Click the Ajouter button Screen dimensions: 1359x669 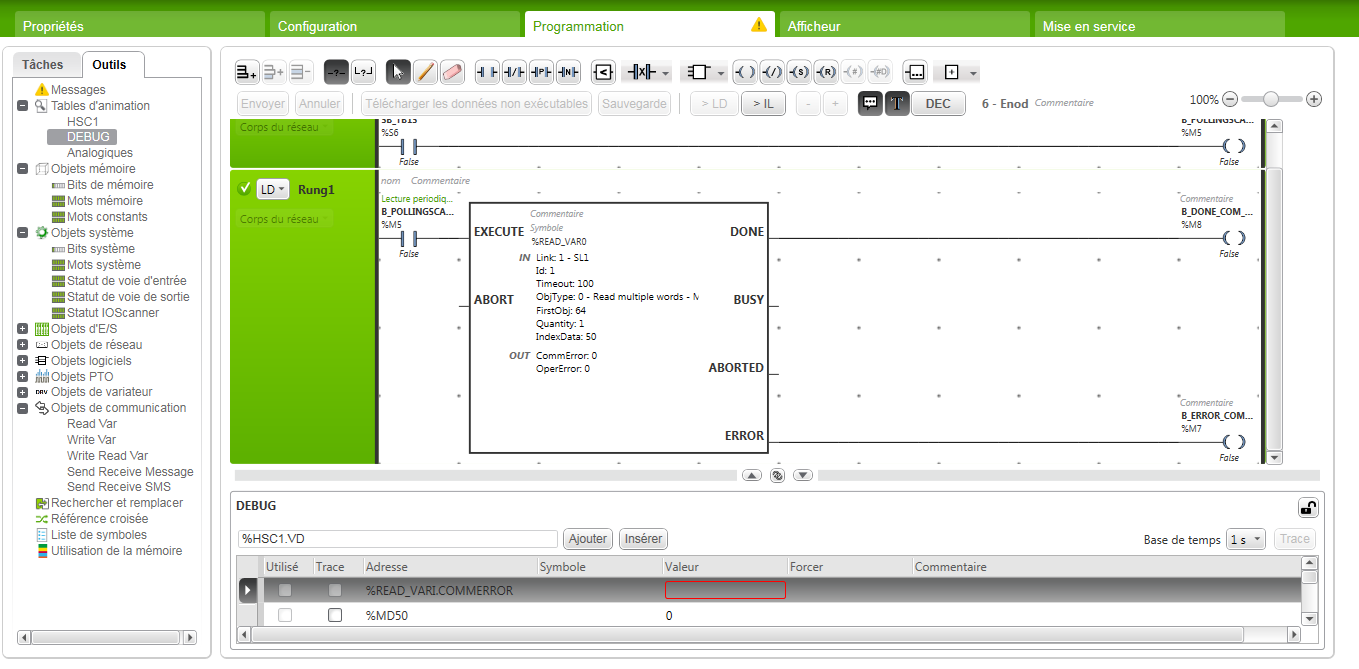coord(587,539)
